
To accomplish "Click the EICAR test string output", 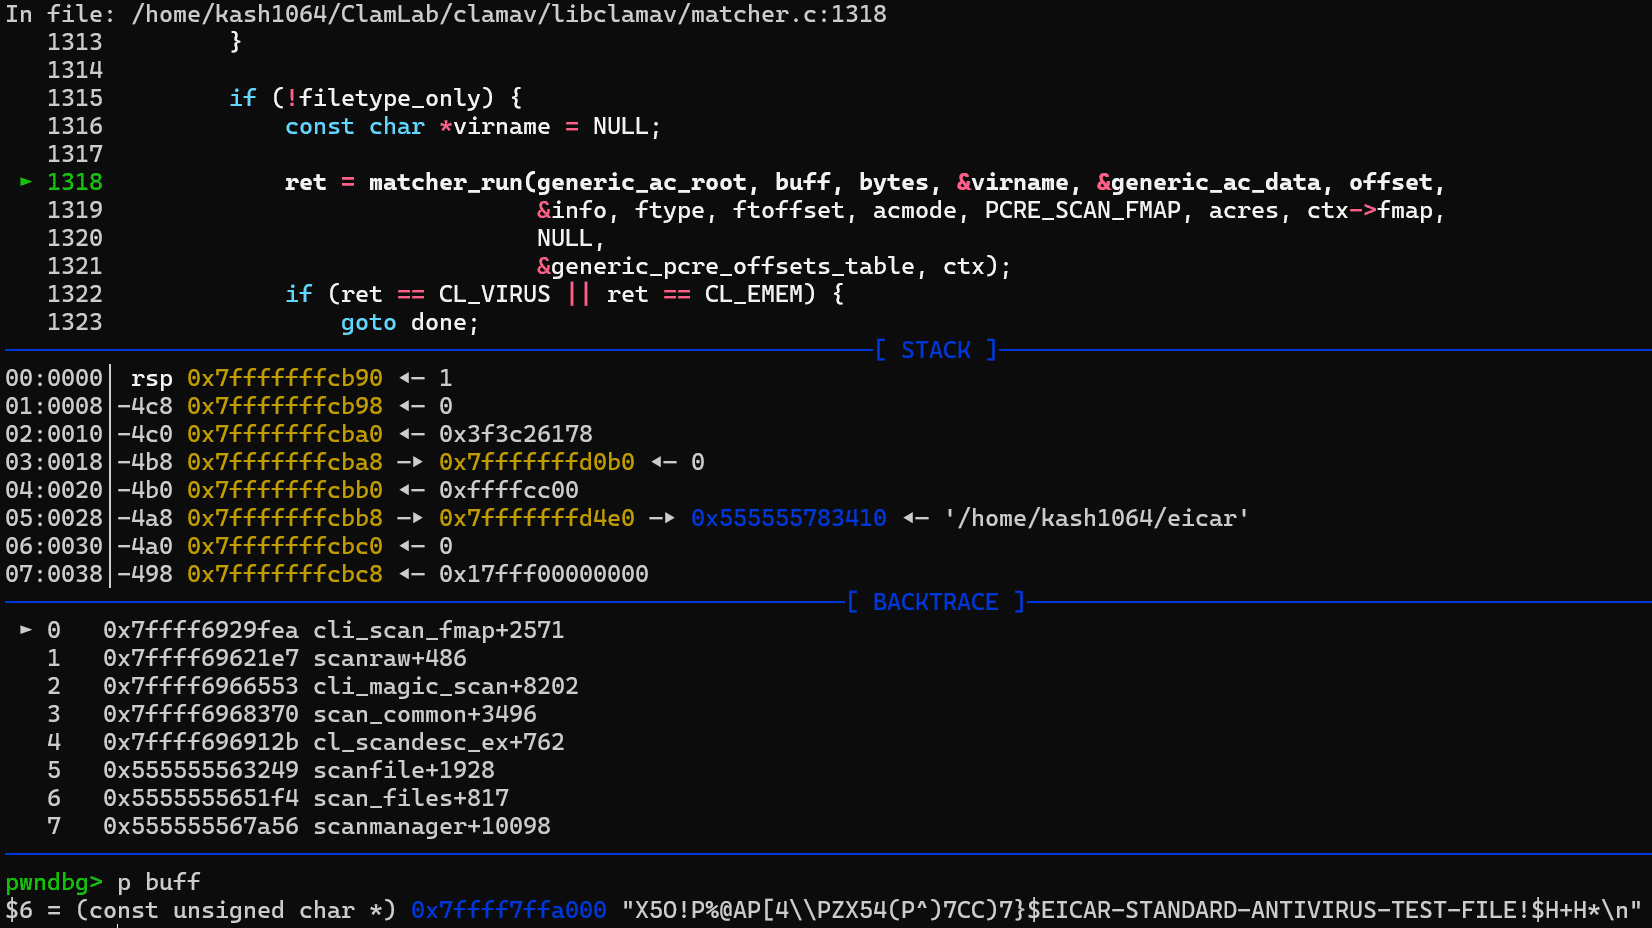I will [x=1131, y=910].
